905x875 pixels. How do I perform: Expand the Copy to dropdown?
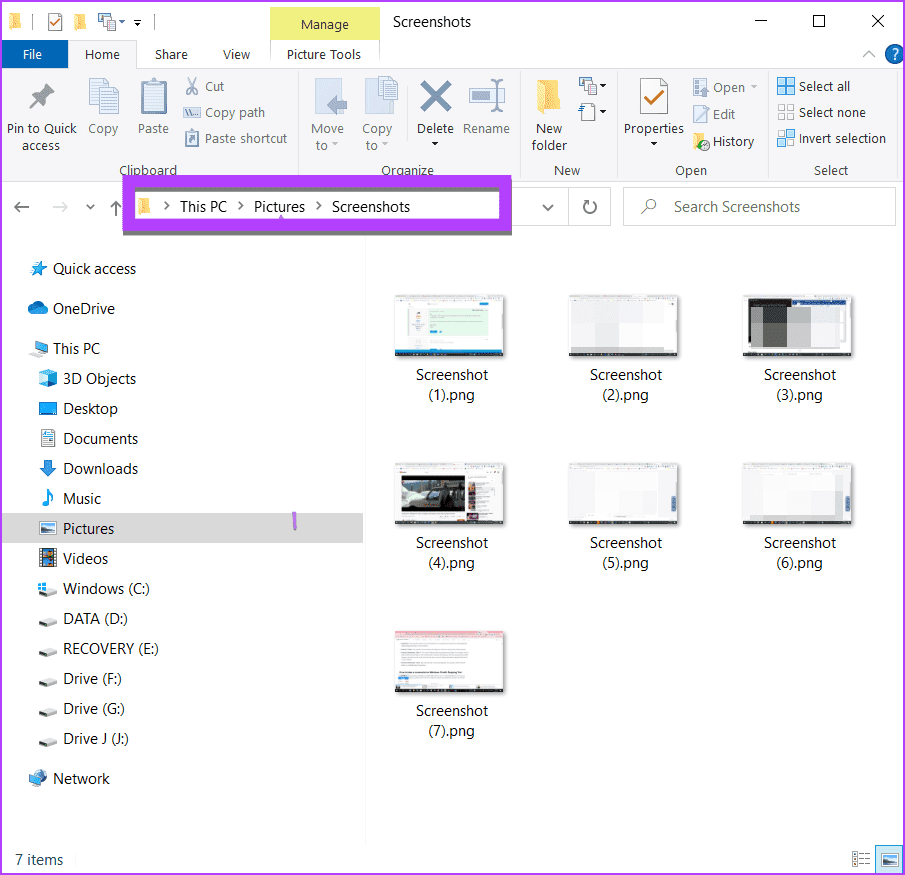(377, 146)
